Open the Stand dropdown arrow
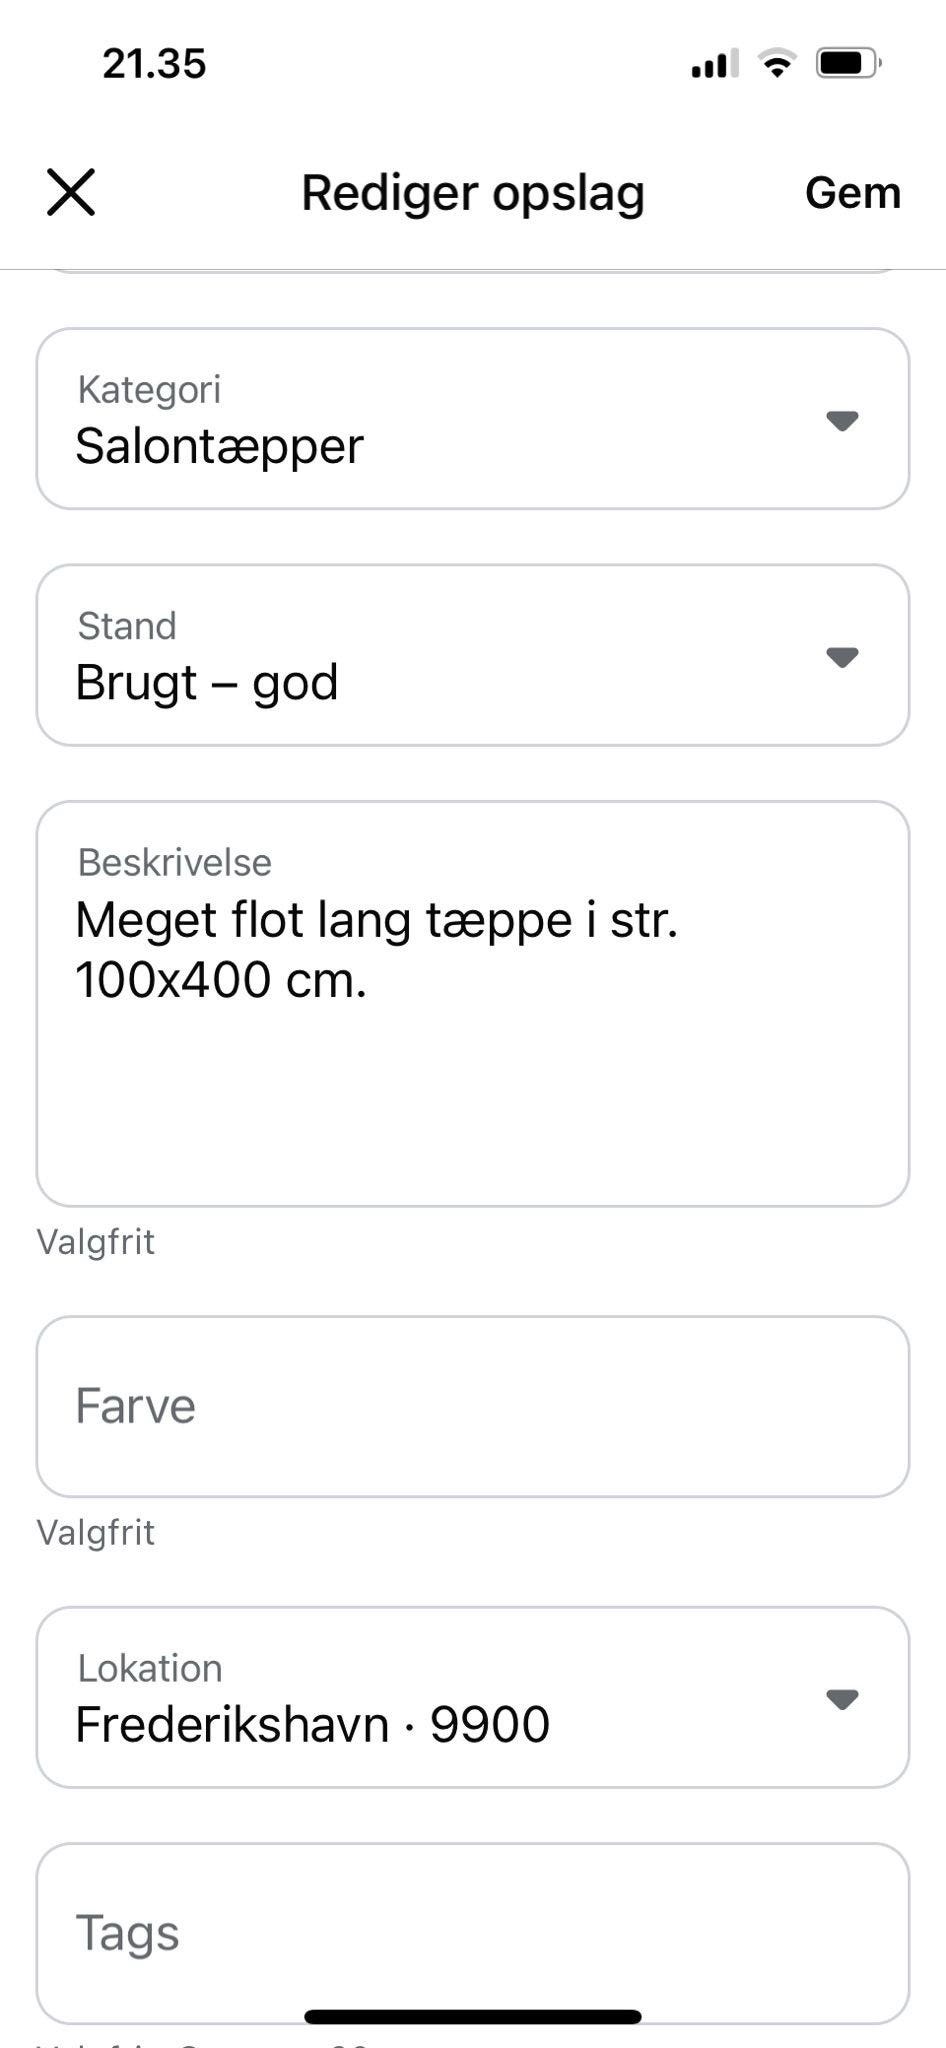 click(x=842, y=657)
